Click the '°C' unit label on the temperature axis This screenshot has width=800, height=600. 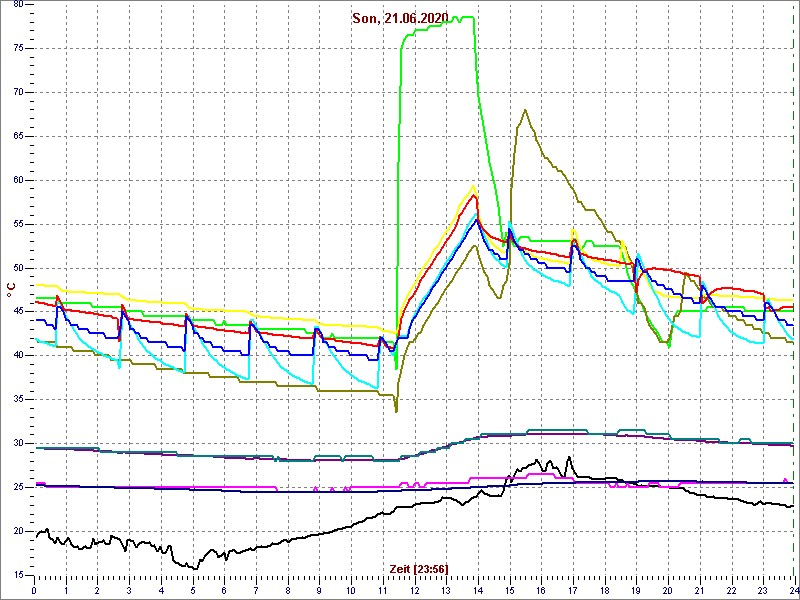tap(11, 290)
